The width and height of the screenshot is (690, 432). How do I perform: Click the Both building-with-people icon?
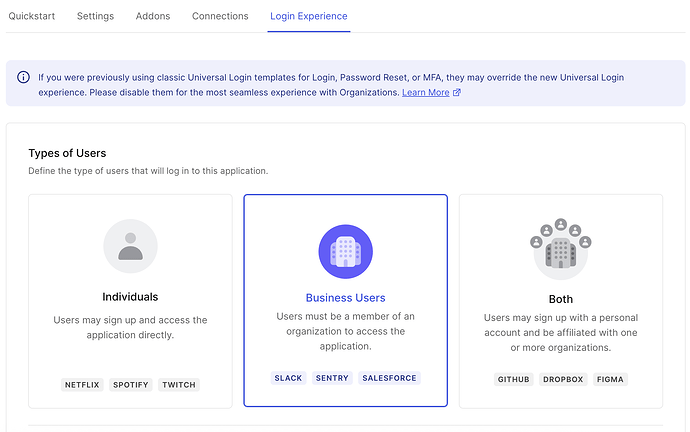[x=561, y=249]
